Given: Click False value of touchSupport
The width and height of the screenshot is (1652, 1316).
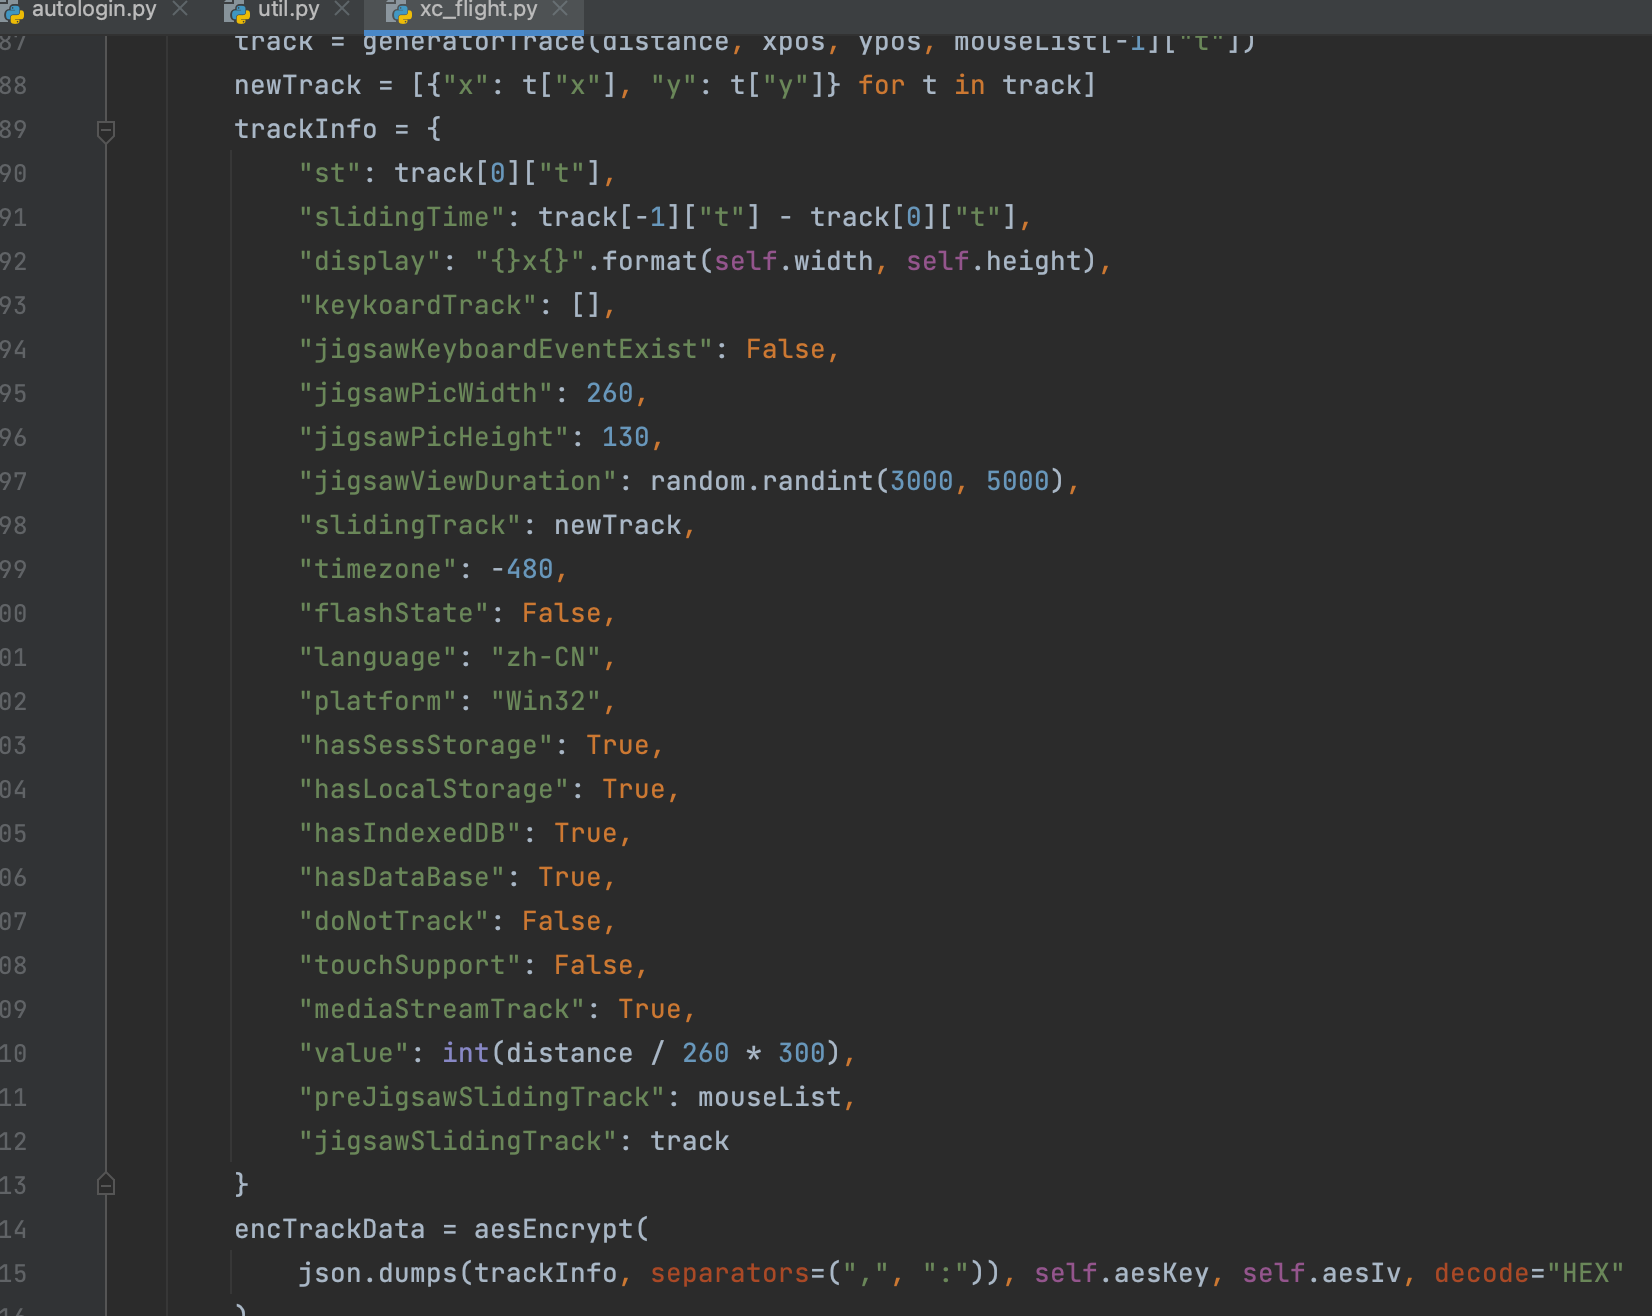Looking at the screenshot, I should pyautogui.click(x=594, y=965).
